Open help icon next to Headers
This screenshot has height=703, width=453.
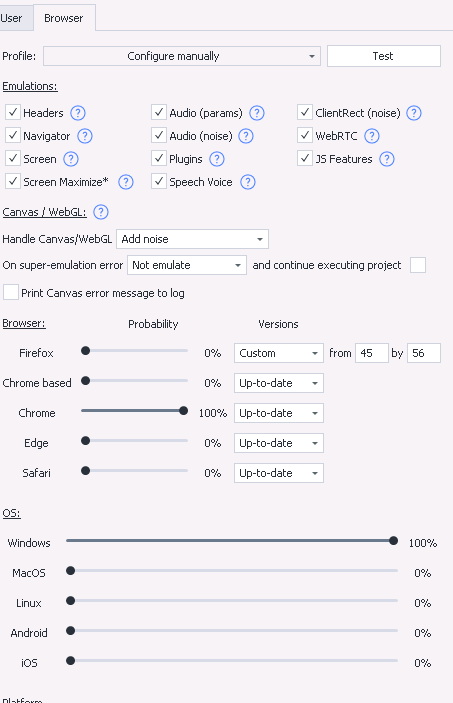78,113
